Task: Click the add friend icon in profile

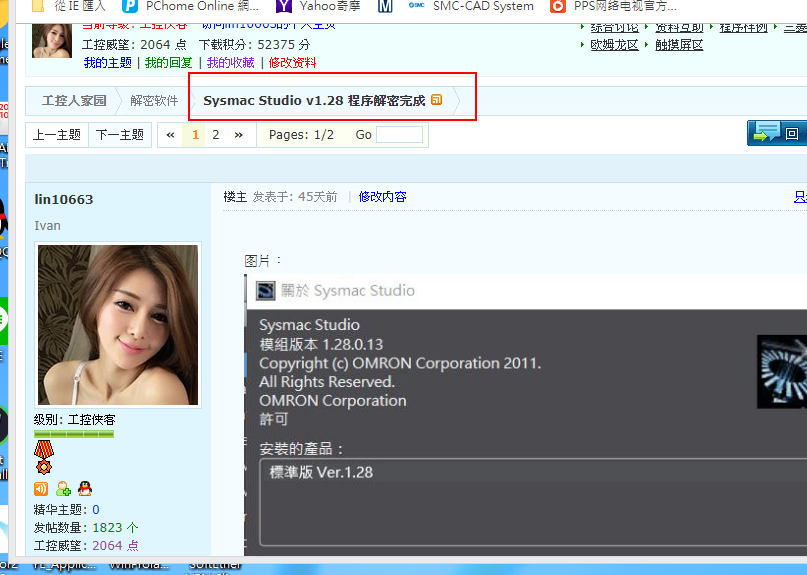Action: tap(63, 488)
